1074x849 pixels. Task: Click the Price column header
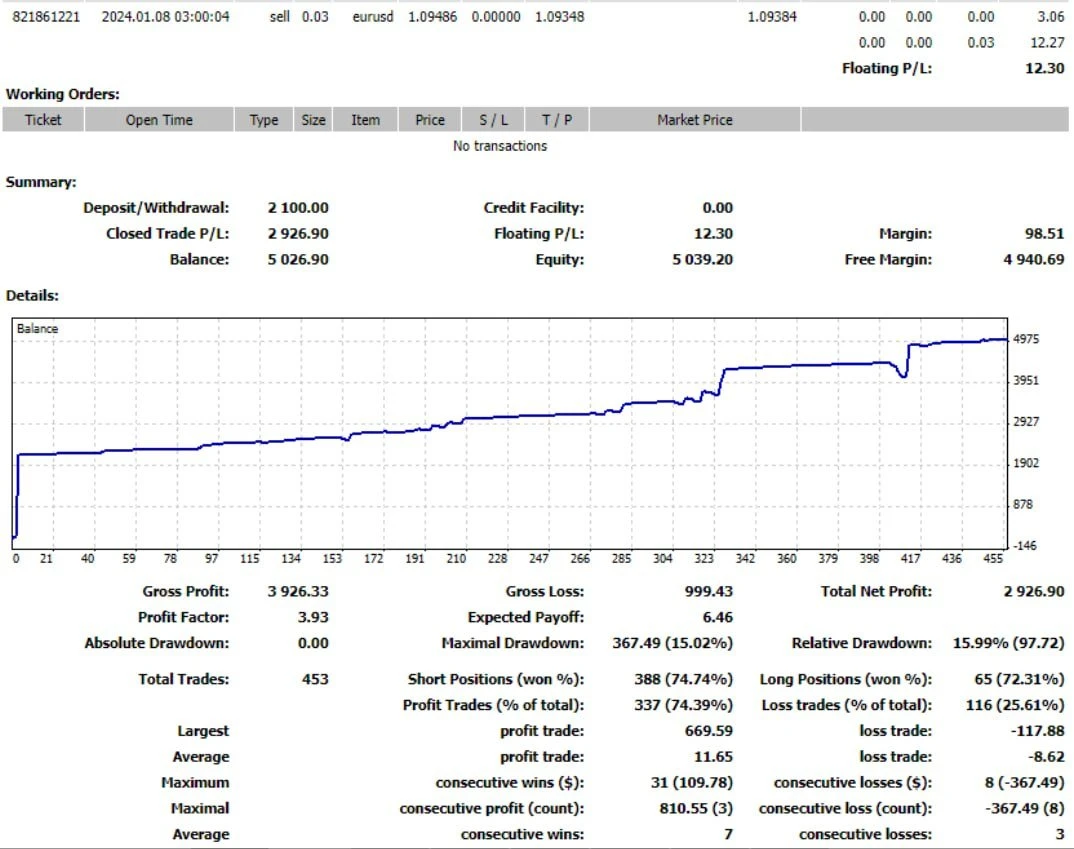430,120
